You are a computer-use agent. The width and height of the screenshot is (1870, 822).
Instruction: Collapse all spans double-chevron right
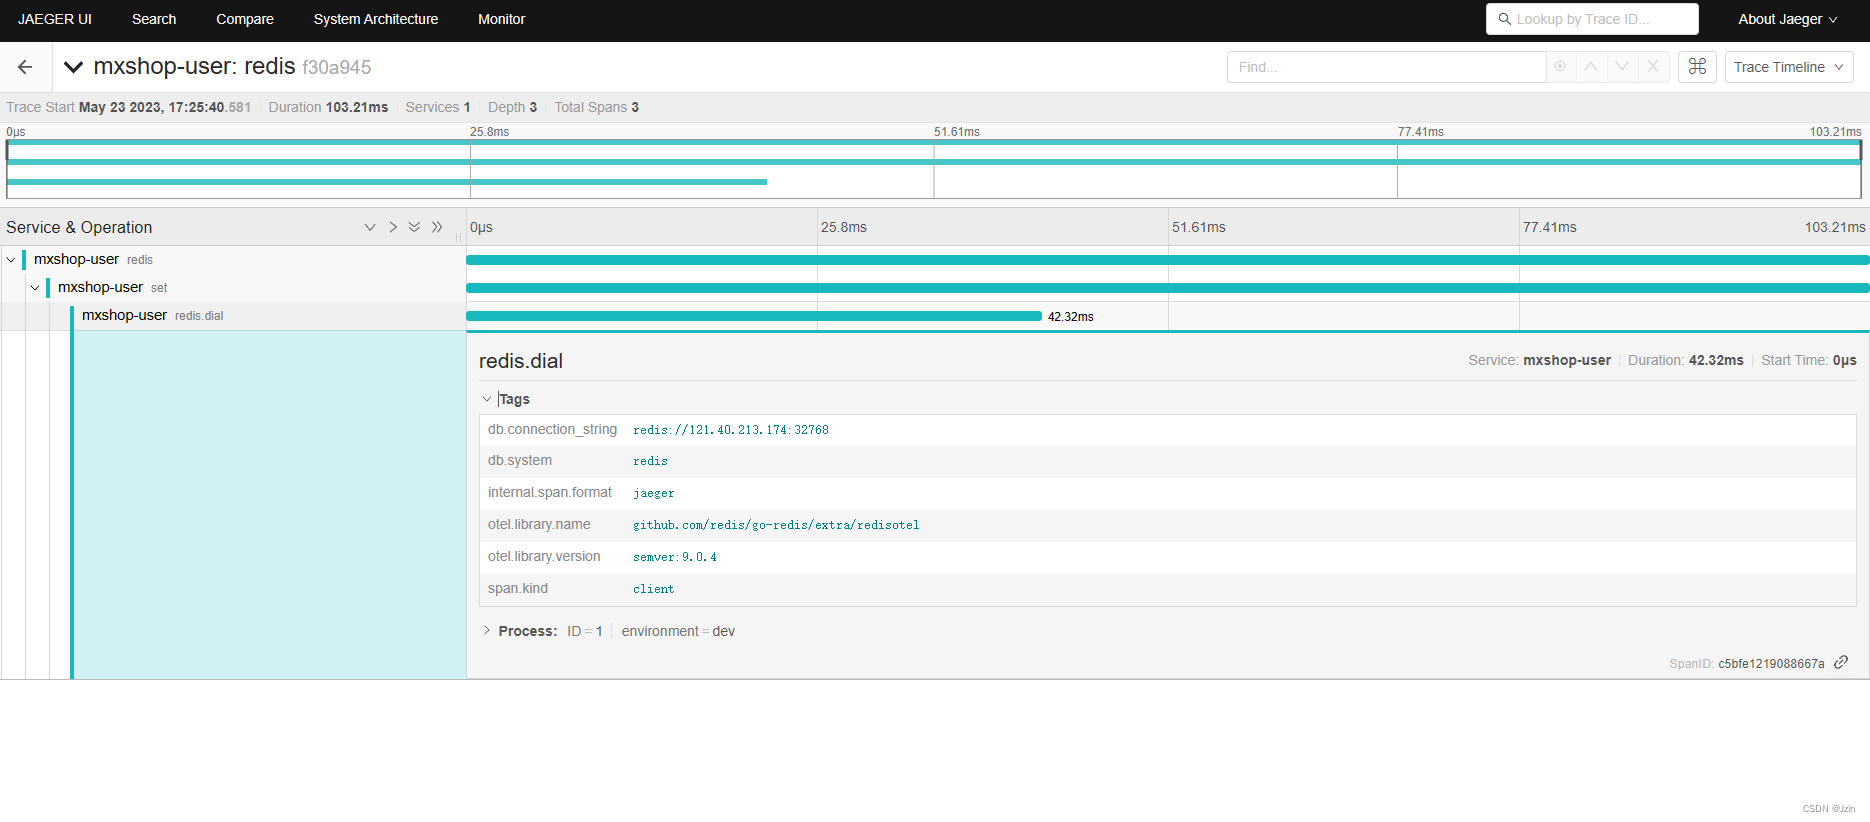click(x=437, y=227)
